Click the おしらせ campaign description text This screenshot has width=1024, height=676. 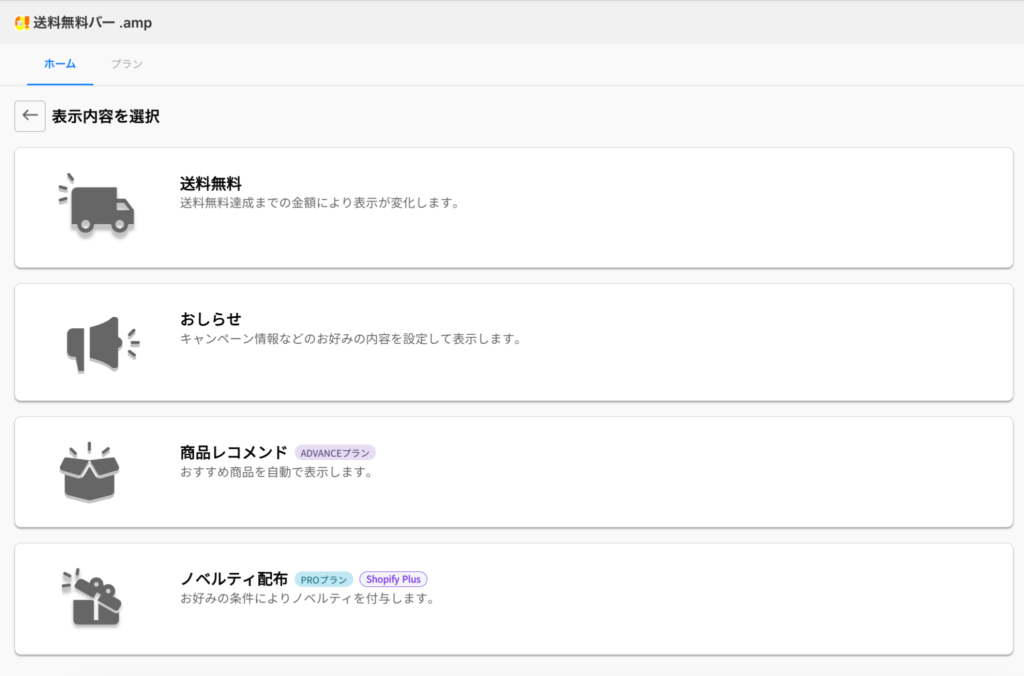[350, 338]
